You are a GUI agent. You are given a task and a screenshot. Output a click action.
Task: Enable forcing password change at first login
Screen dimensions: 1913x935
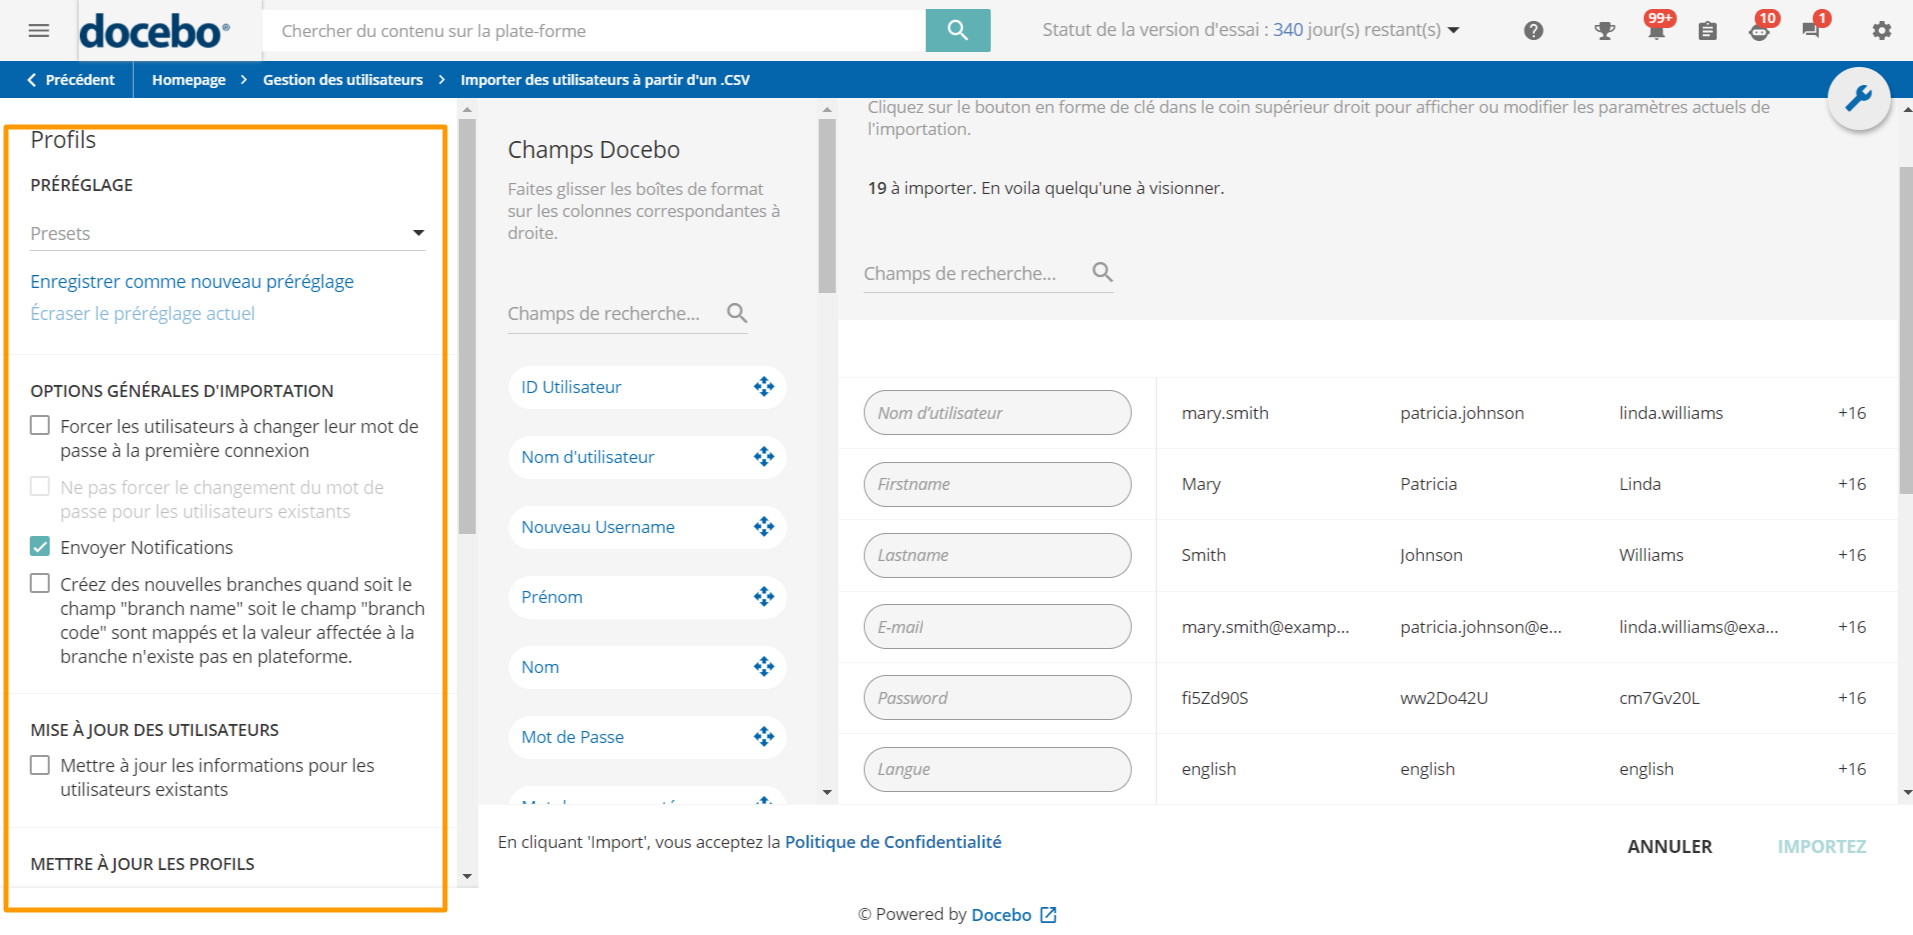pos(40,426)
